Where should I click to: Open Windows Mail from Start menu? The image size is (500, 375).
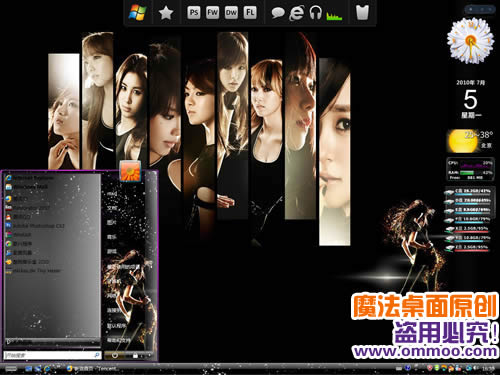(x=27, y=187)
